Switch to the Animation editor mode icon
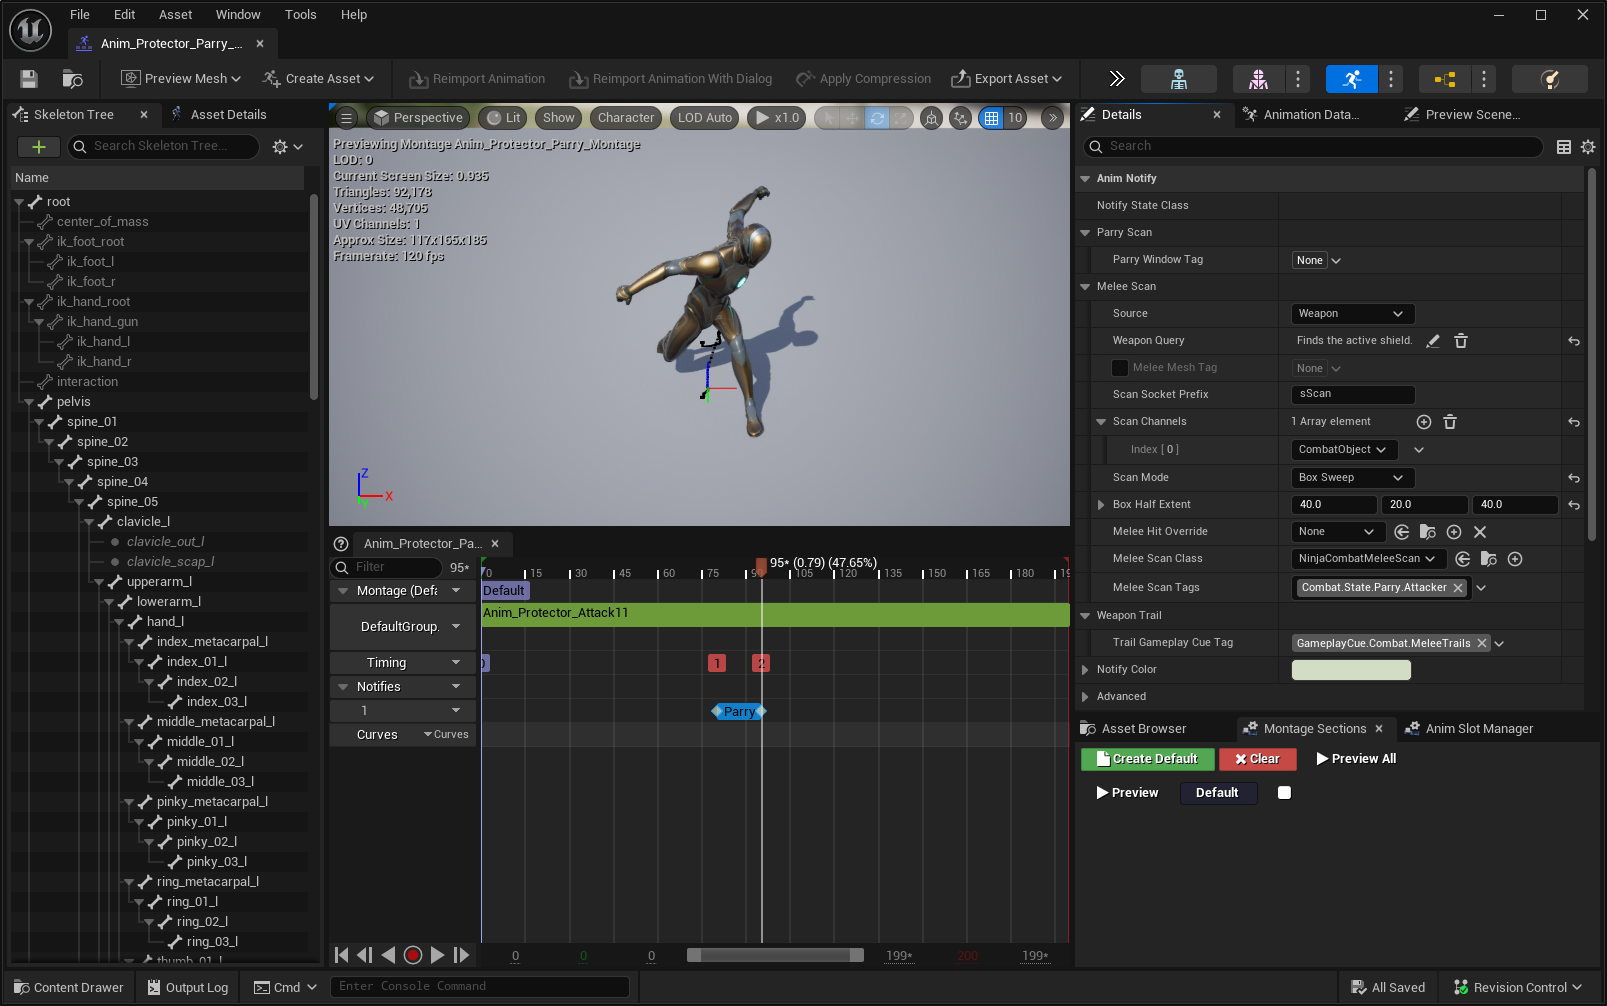1607x1006 pixels. [x=1351, y=79]
